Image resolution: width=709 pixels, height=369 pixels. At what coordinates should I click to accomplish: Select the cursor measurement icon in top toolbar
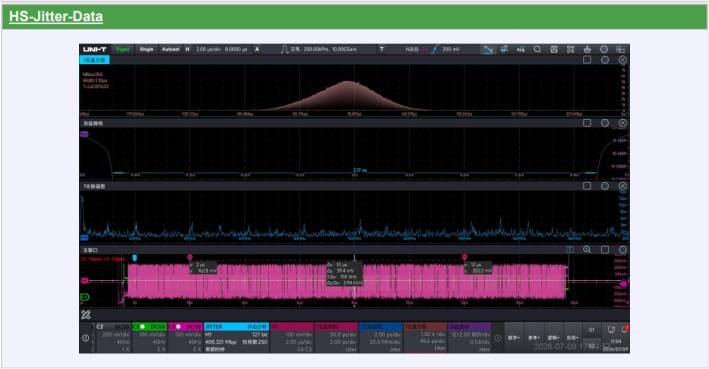[487, 49]
